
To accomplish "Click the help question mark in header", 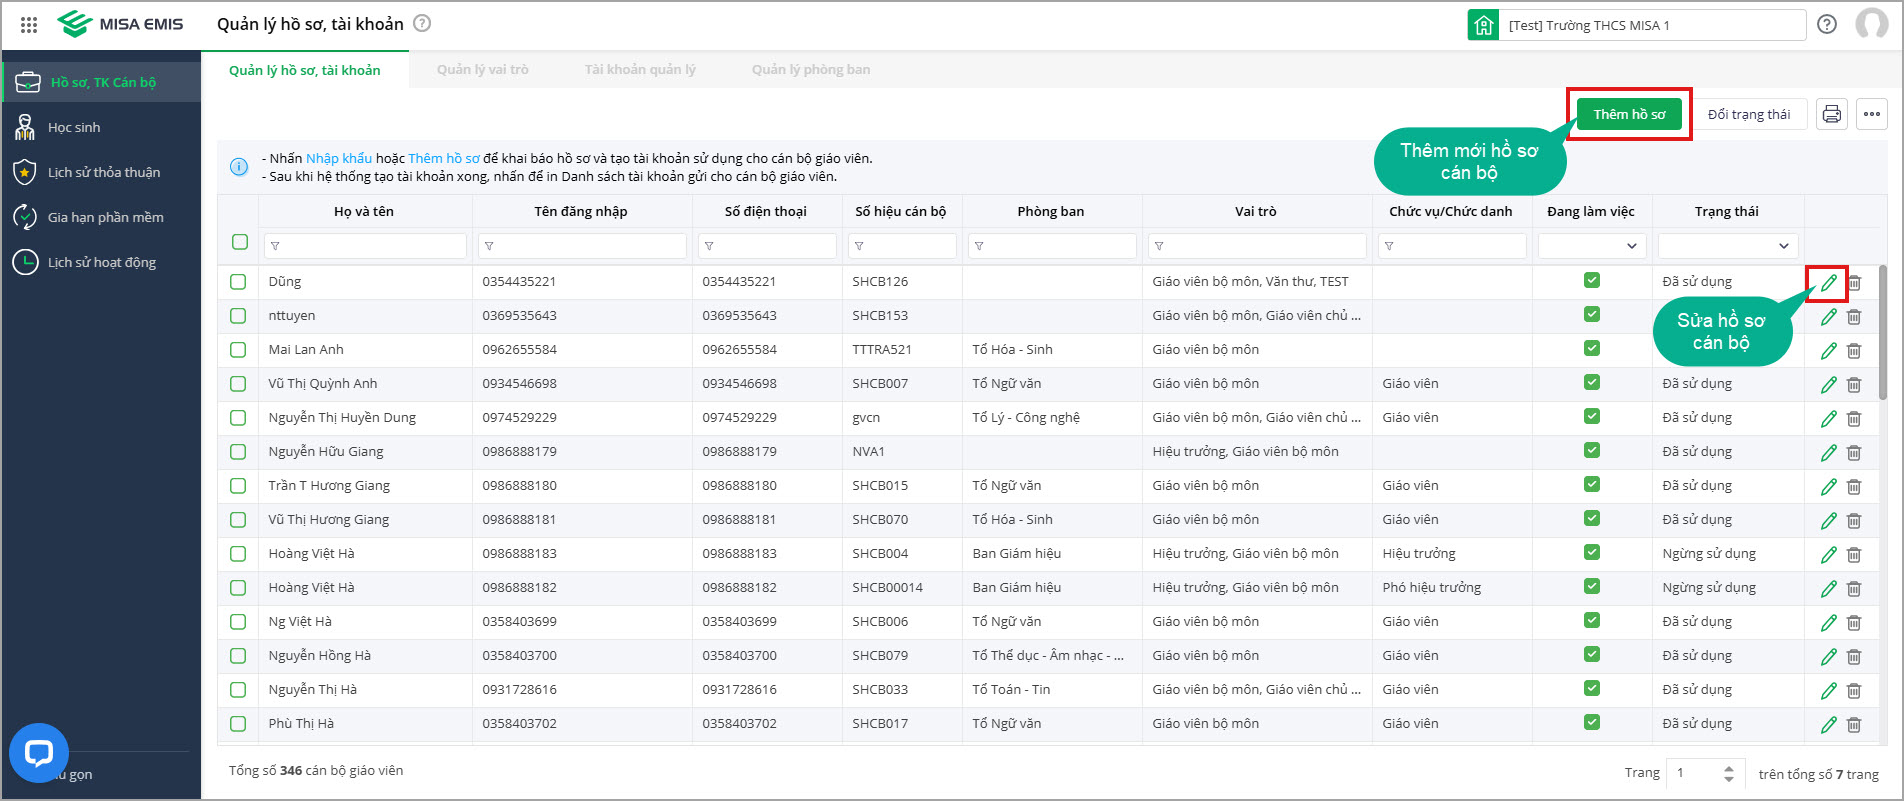I will click(x=1827, y=25).
